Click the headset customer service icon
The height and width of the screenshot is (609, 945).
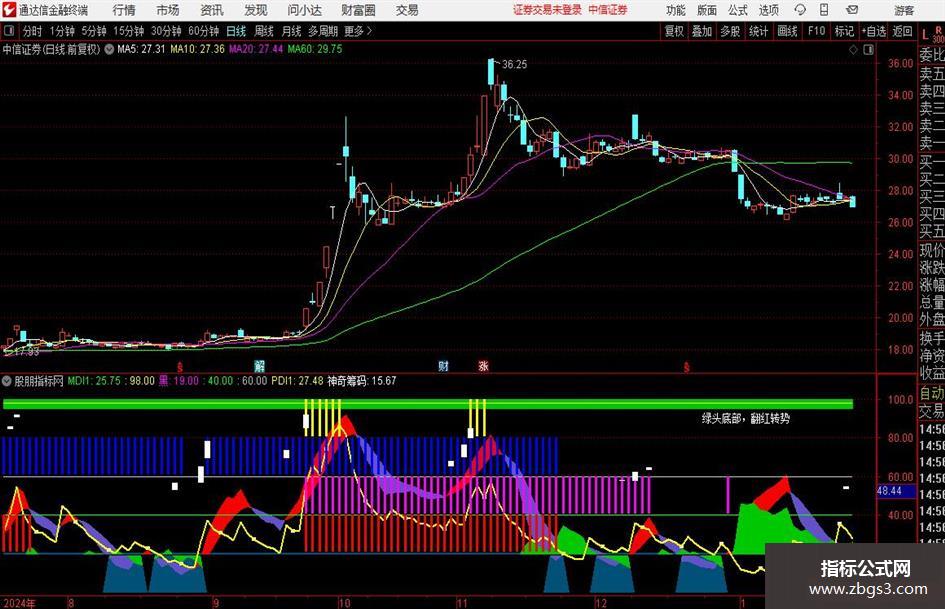click(x=800, y=10)
